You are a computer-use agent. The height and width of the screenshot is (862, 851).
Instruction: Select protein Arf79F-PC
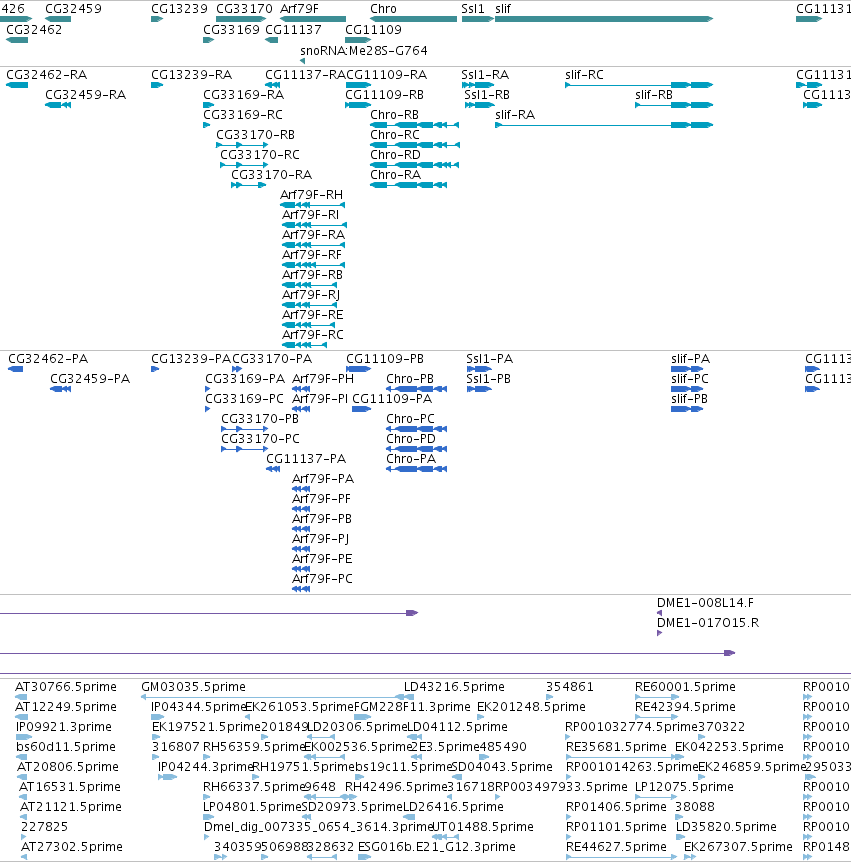tap(322, 579)
